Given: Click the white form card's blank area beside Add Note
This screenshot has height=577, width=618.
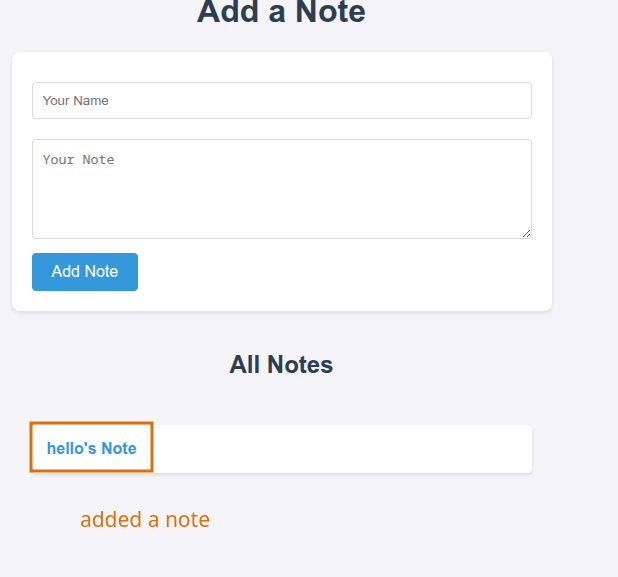Looking at the screenshot, I should [x=340, y=272].
